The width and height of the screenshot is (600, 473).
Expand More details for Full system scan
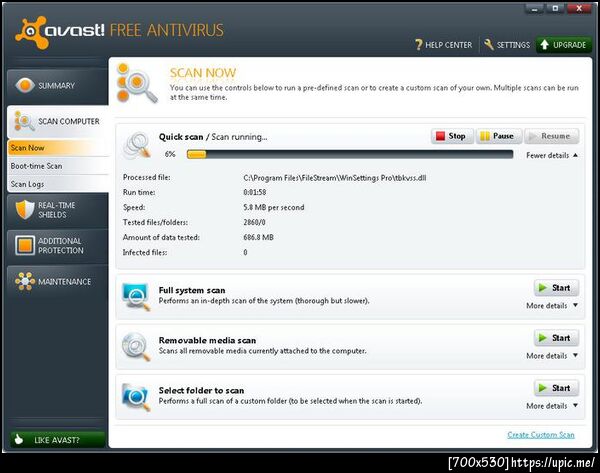tap(552, 306)
